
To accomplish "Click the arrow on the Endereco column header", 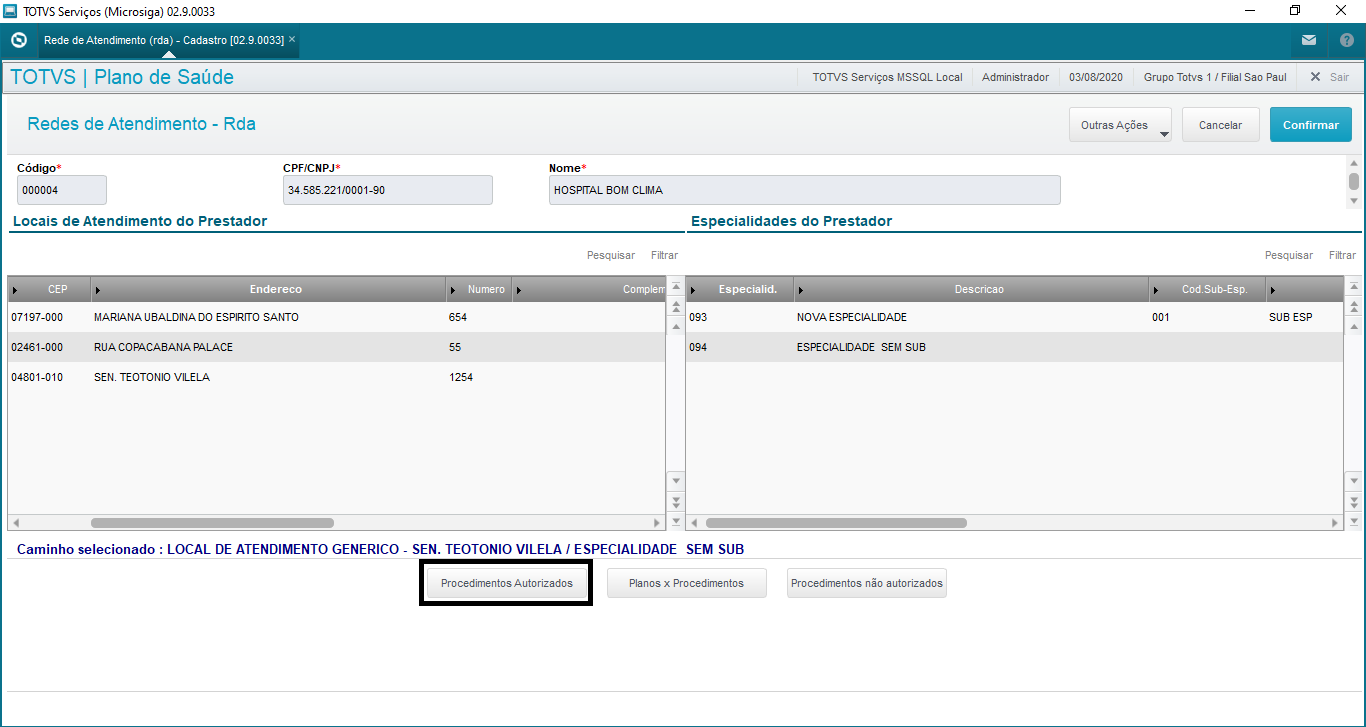I will [98, 290].
